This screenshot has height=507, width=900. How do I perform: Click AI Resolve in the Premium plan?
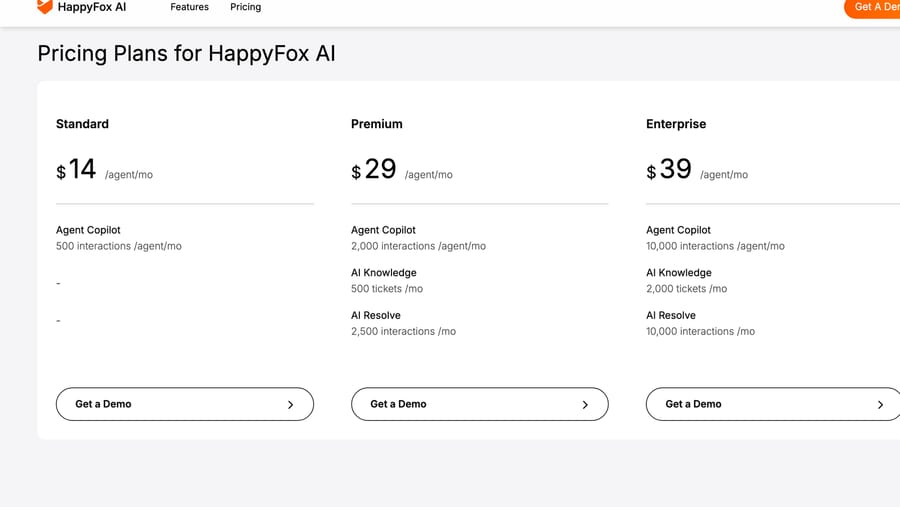click(x=376, y=315)
